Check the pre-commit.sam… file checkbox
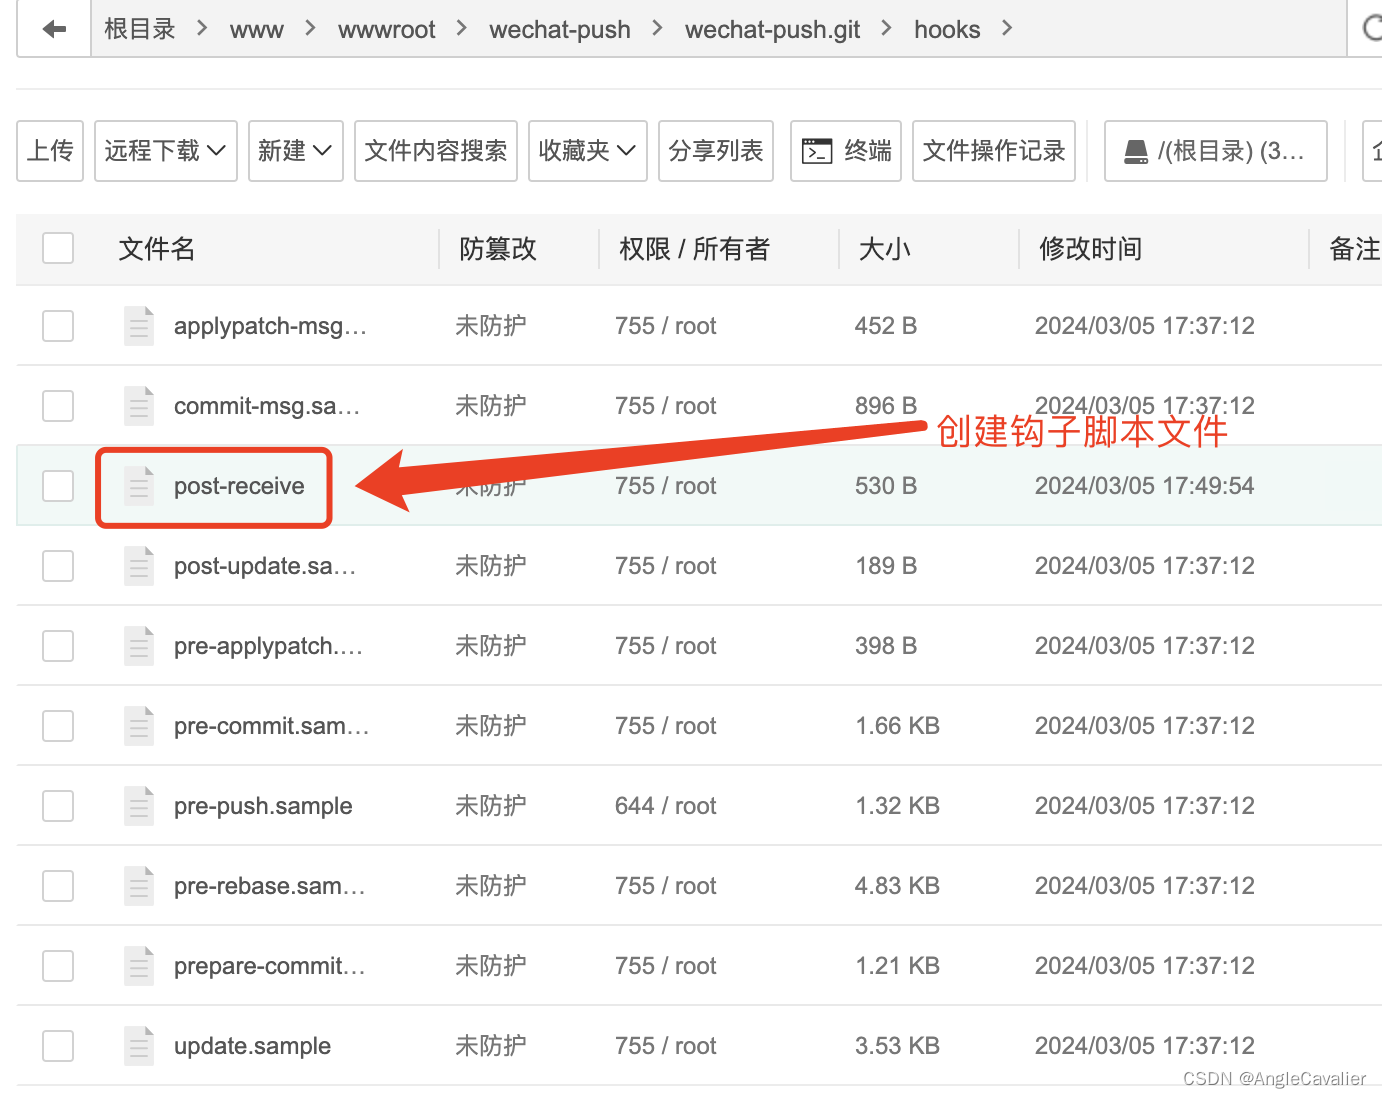 pyautogui.click(x=58, y=726)
